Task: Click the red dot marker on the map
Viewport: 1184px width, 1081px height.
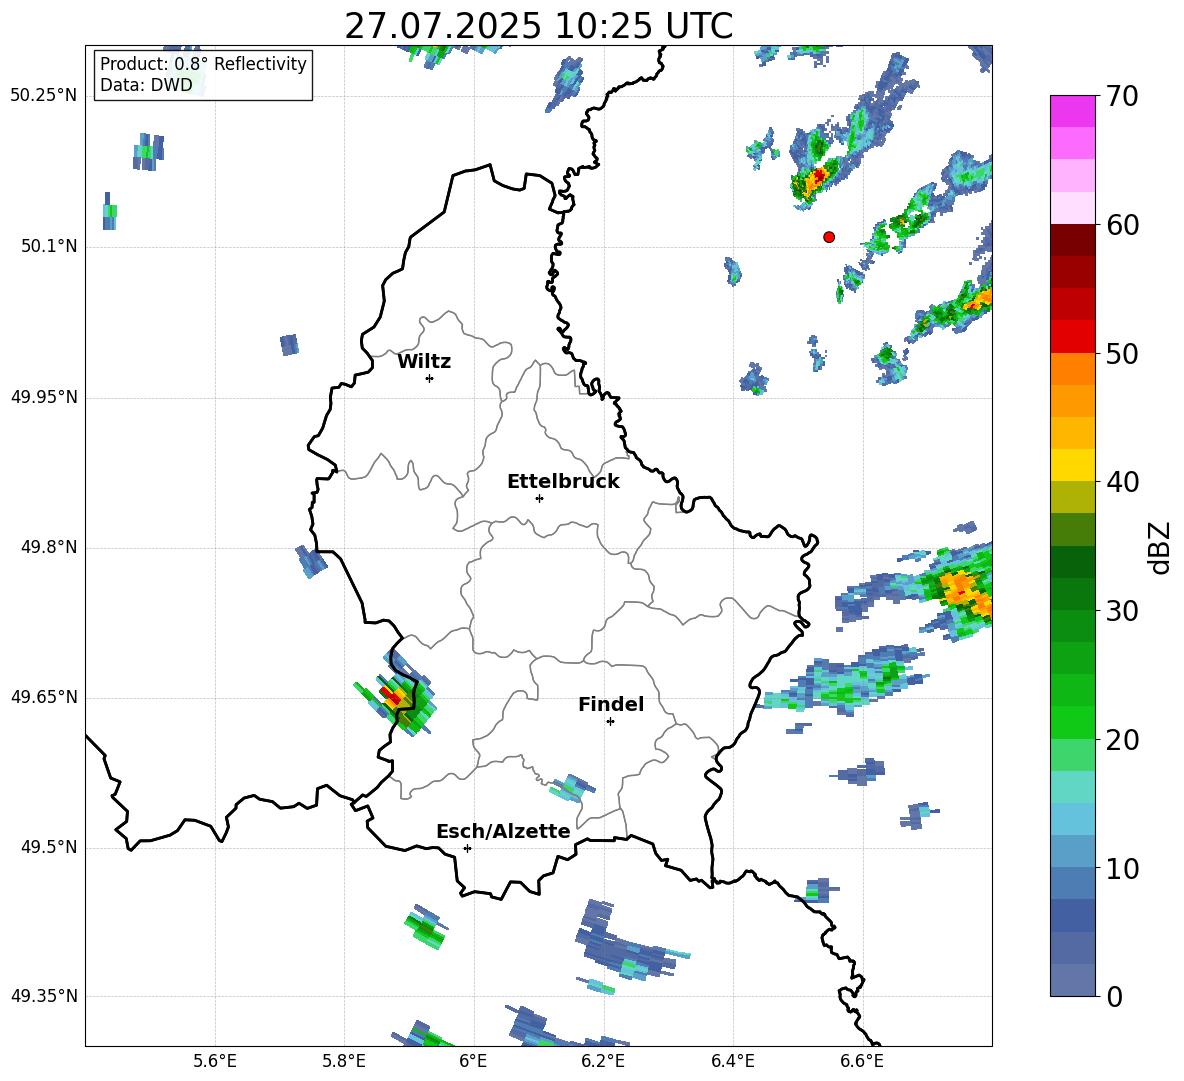Action: pyautogui.click(x=829, y=236)
